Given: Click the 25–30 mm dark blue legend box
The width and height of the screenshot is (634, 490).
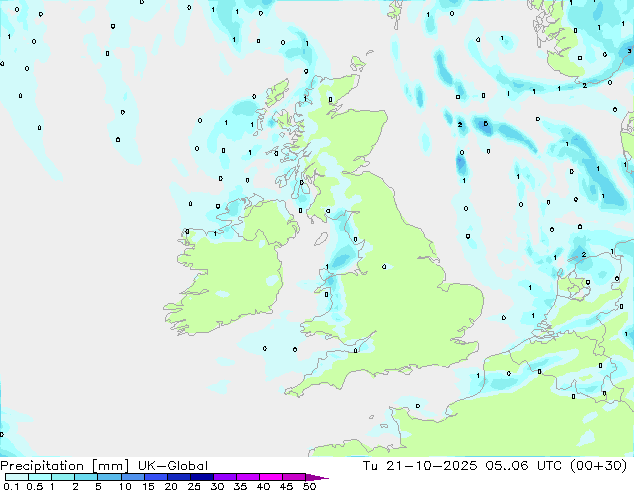Looking at the screenshot, I should click(202, 477).
